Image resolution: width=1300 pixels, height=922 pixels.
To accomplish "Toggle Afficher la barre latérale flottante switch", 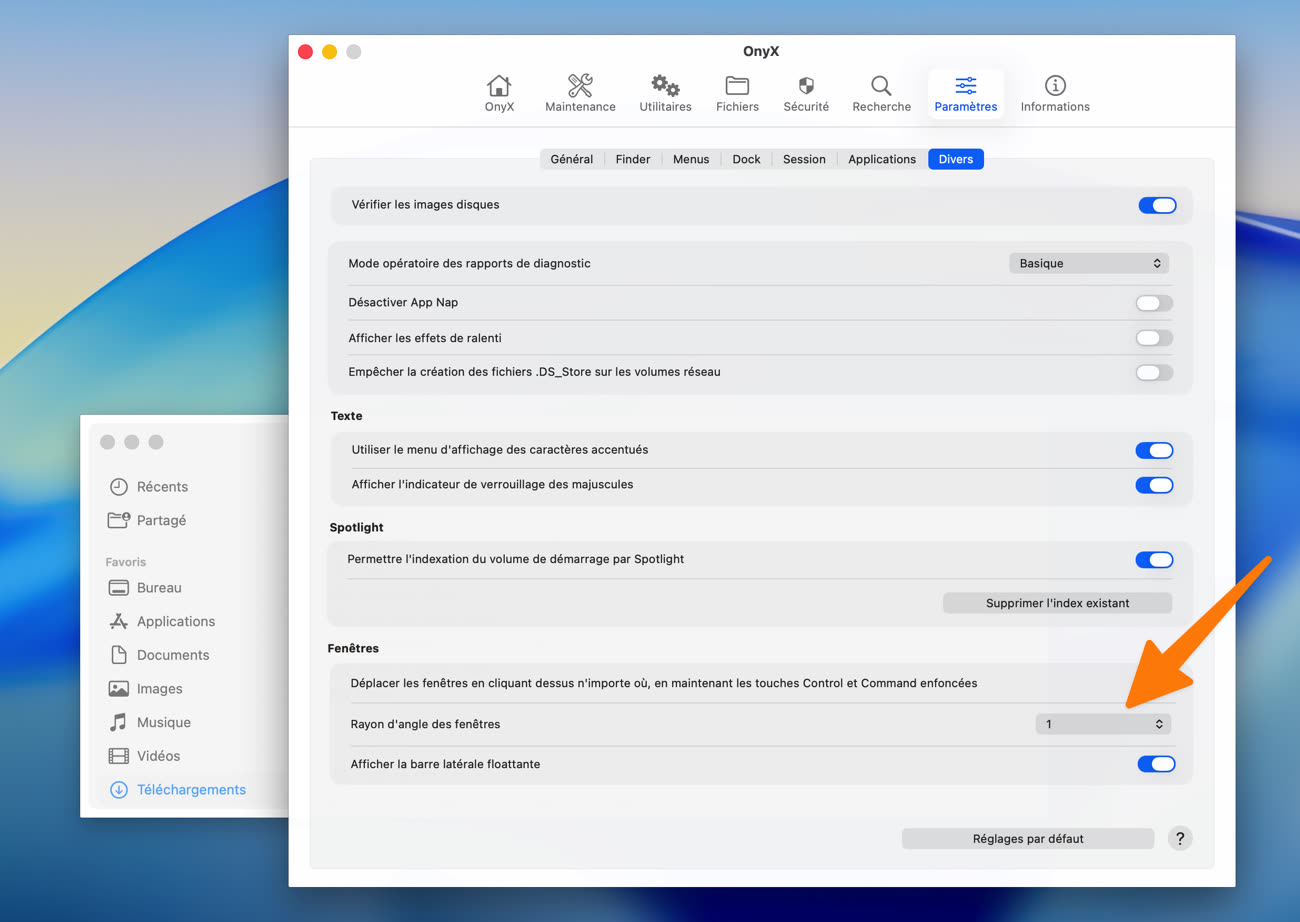I will [1156, 765].
